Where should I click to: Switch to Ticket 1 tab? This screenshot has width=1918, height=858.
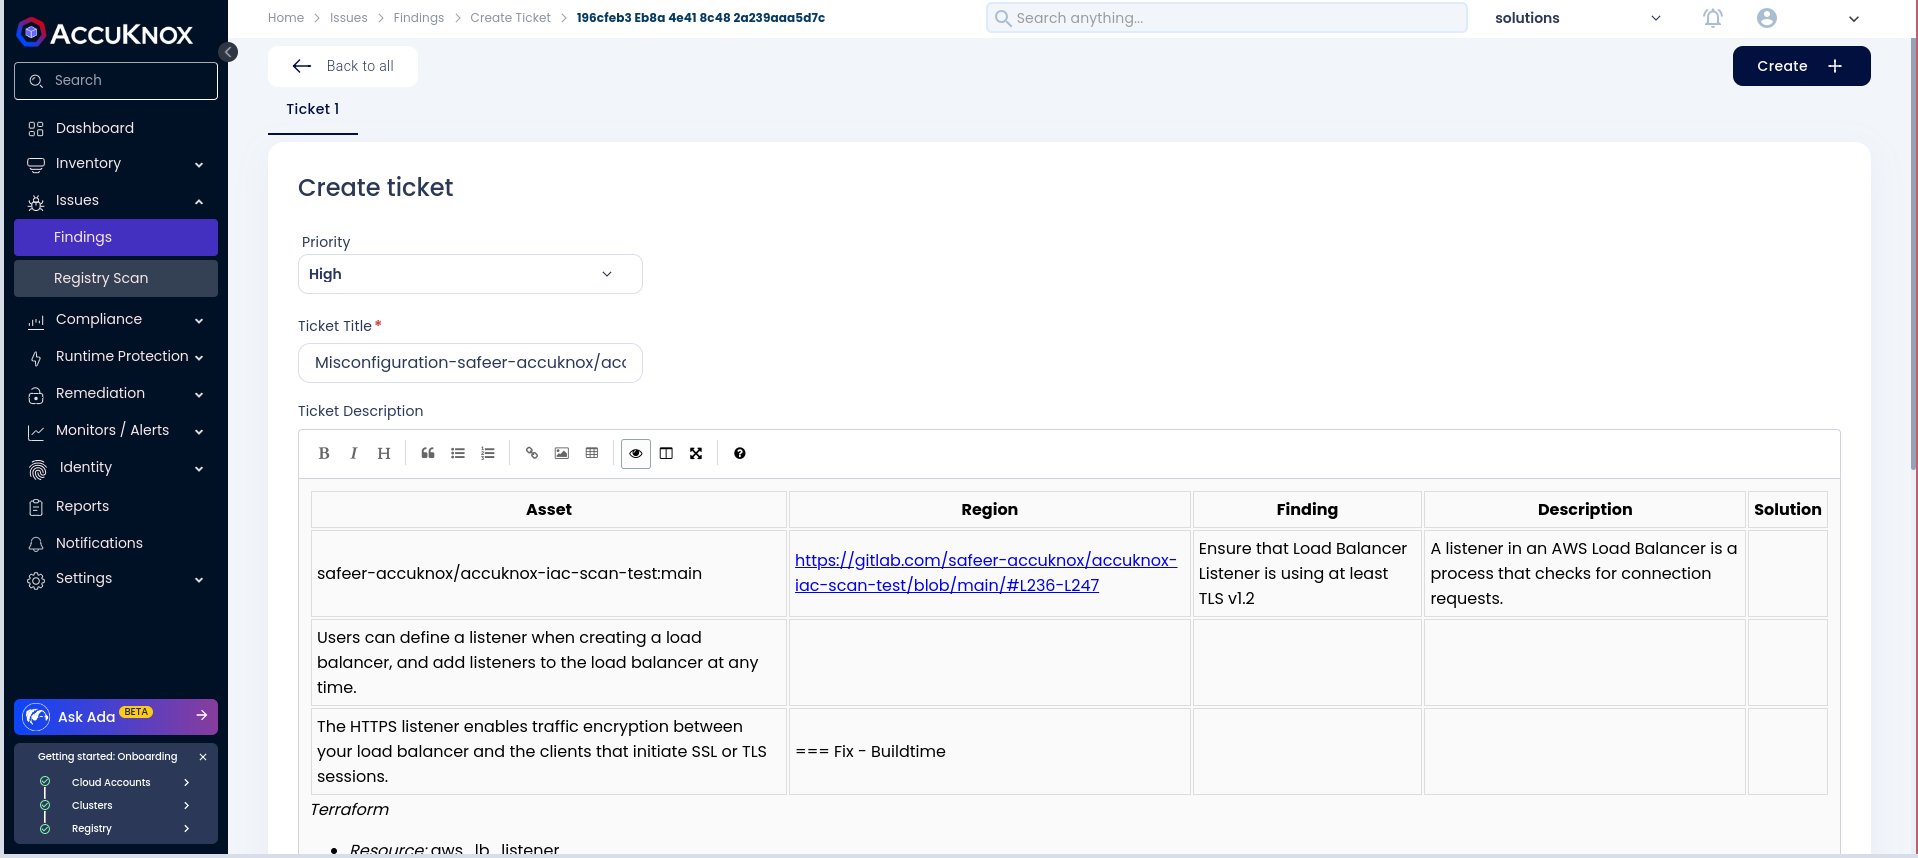coord(313,109)
